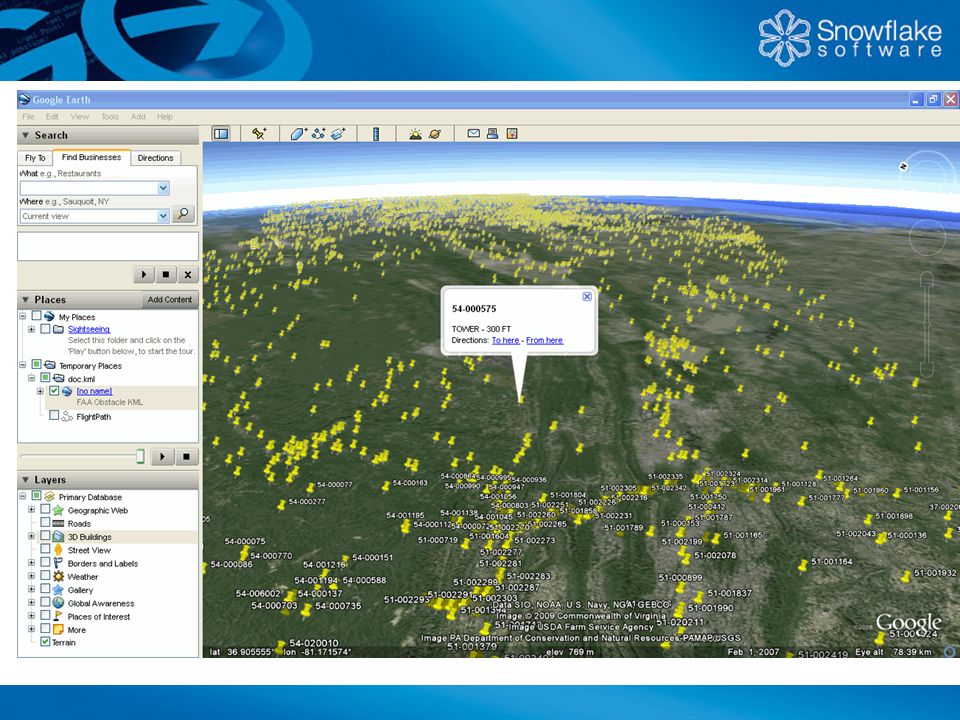
Task: Add a polygon using toolbar icon
Action: click(x=298, y=133)
